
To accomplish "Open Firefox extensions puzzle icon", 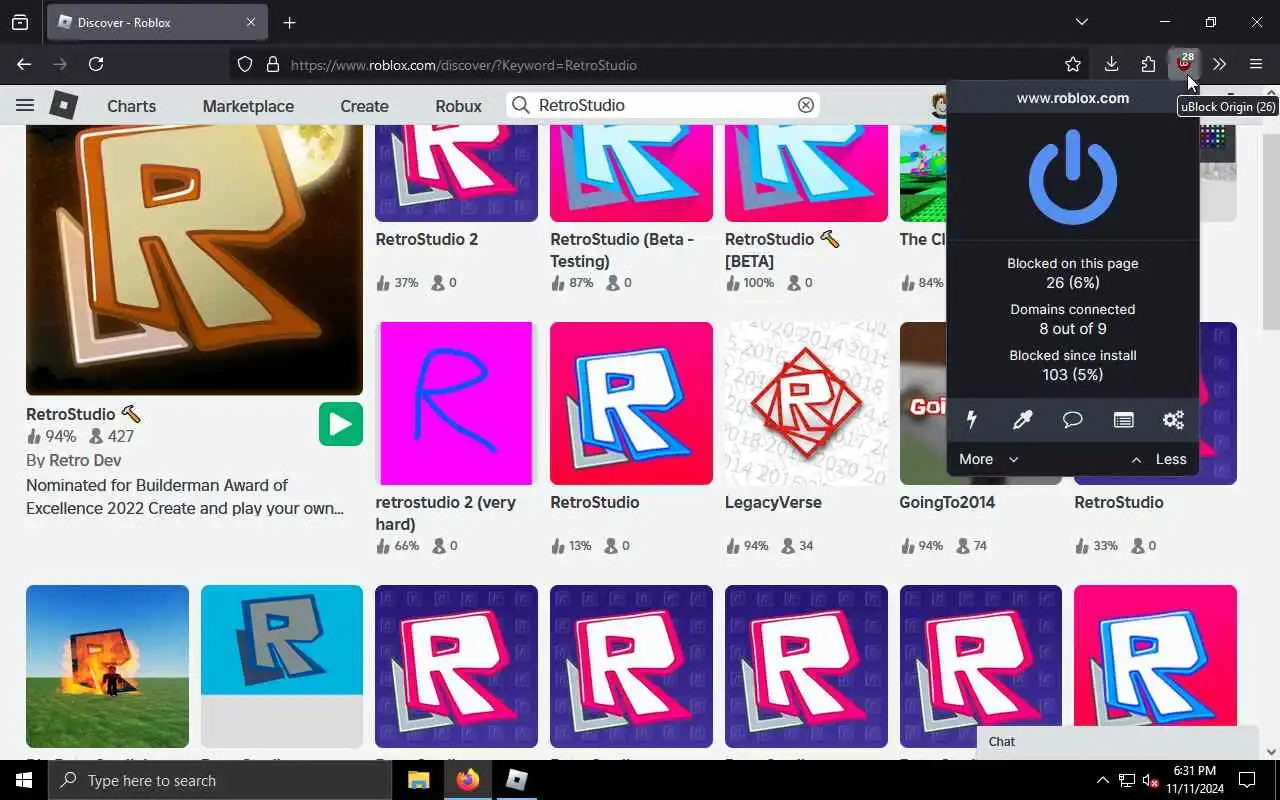I will [x=1148, y=64].
